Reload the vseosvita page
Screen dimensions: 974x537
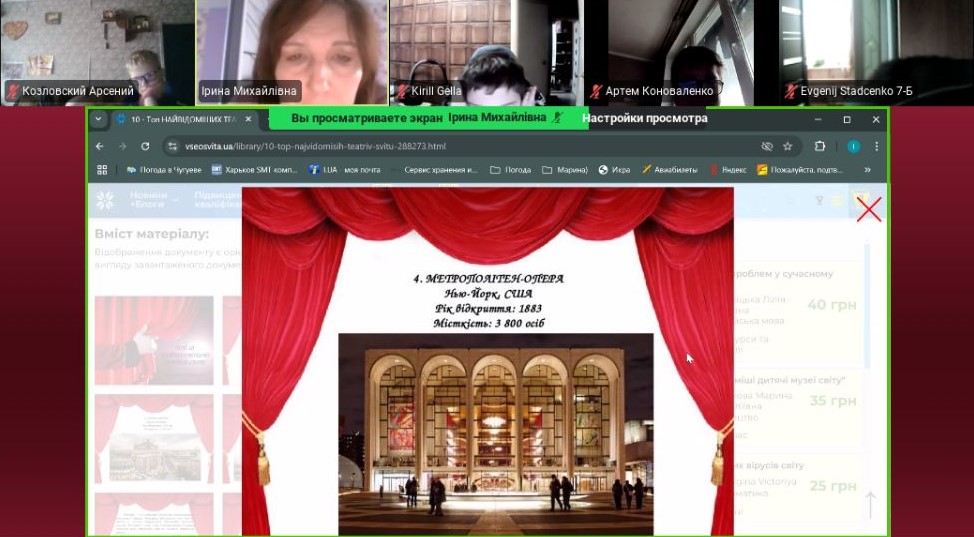coord(145,147)
